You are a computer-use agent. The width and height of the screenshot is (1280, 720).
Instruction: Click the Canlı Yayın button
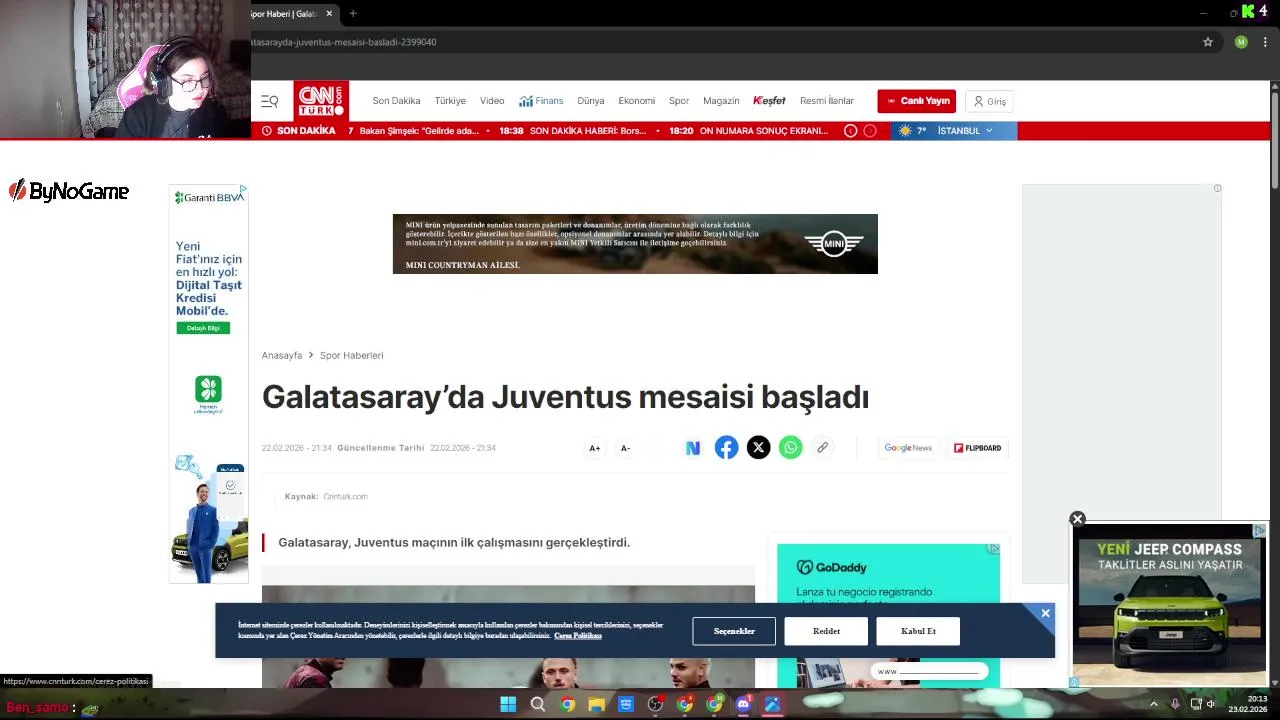click(917, 101)
